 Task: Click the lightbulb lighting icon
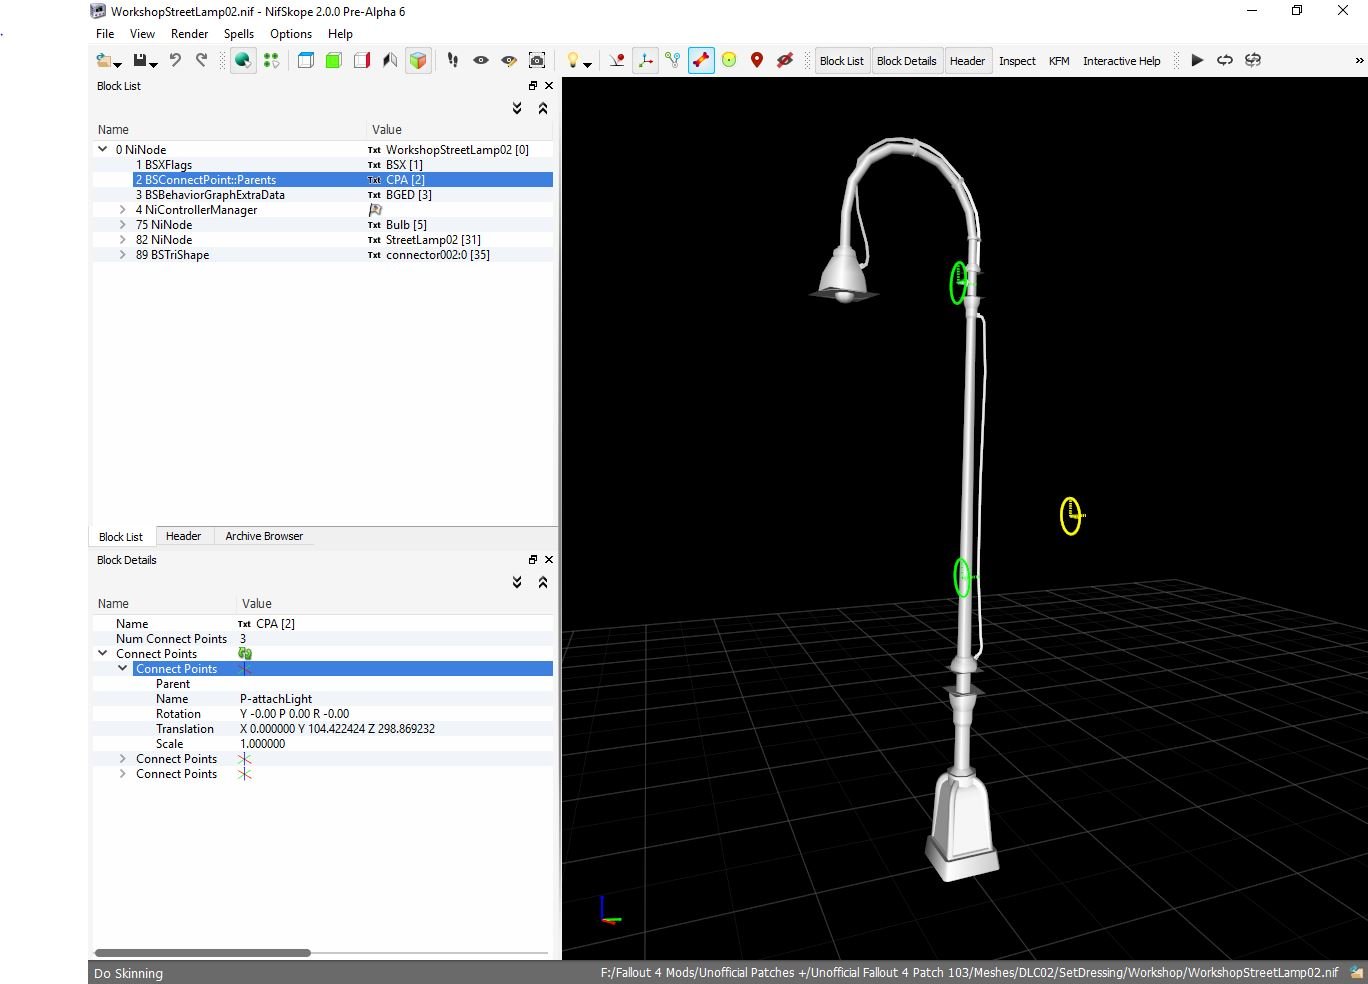point(572,61)
